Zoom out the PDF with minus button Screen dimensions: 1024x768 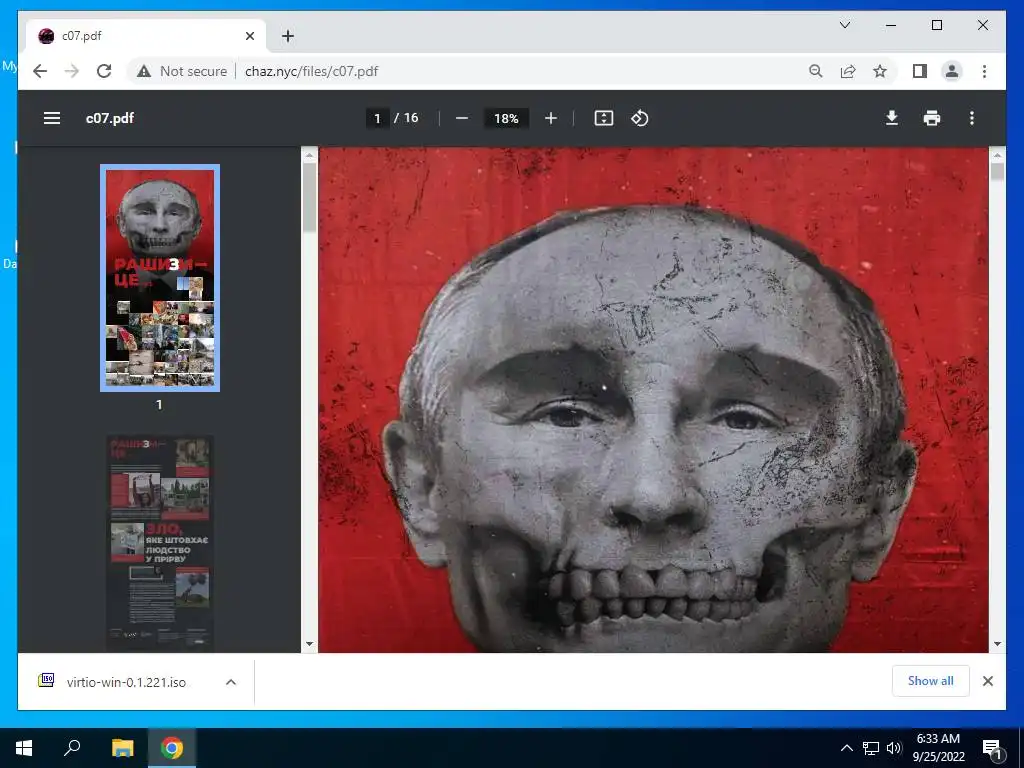462,118
